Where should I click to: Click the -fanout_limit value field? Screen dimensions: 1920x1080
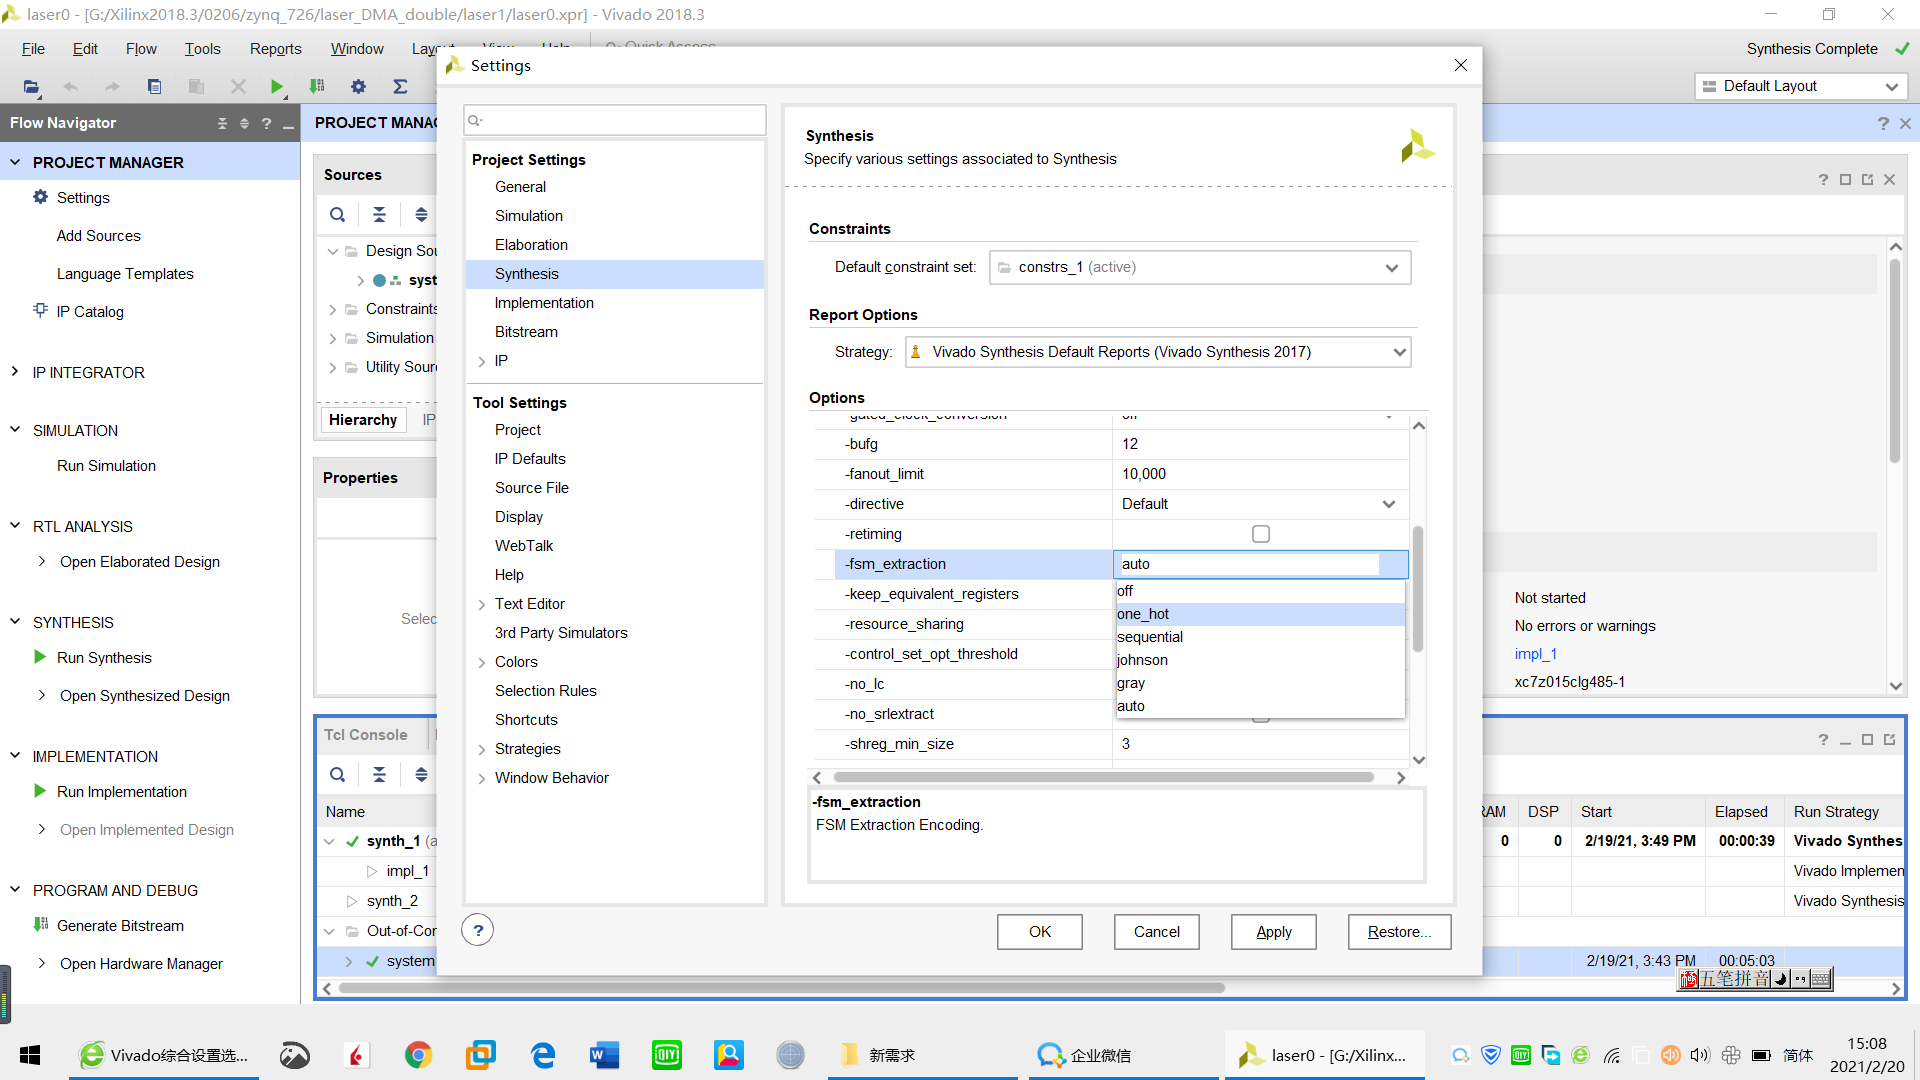[1260, 474]
